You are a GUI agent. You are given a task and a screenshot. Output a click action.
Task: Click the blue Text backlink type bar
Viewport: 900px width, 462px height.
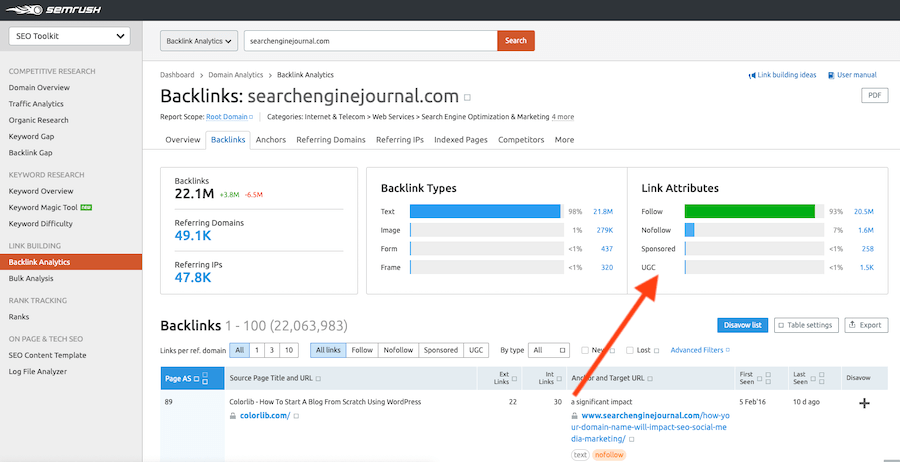click(x=485, y=212)
